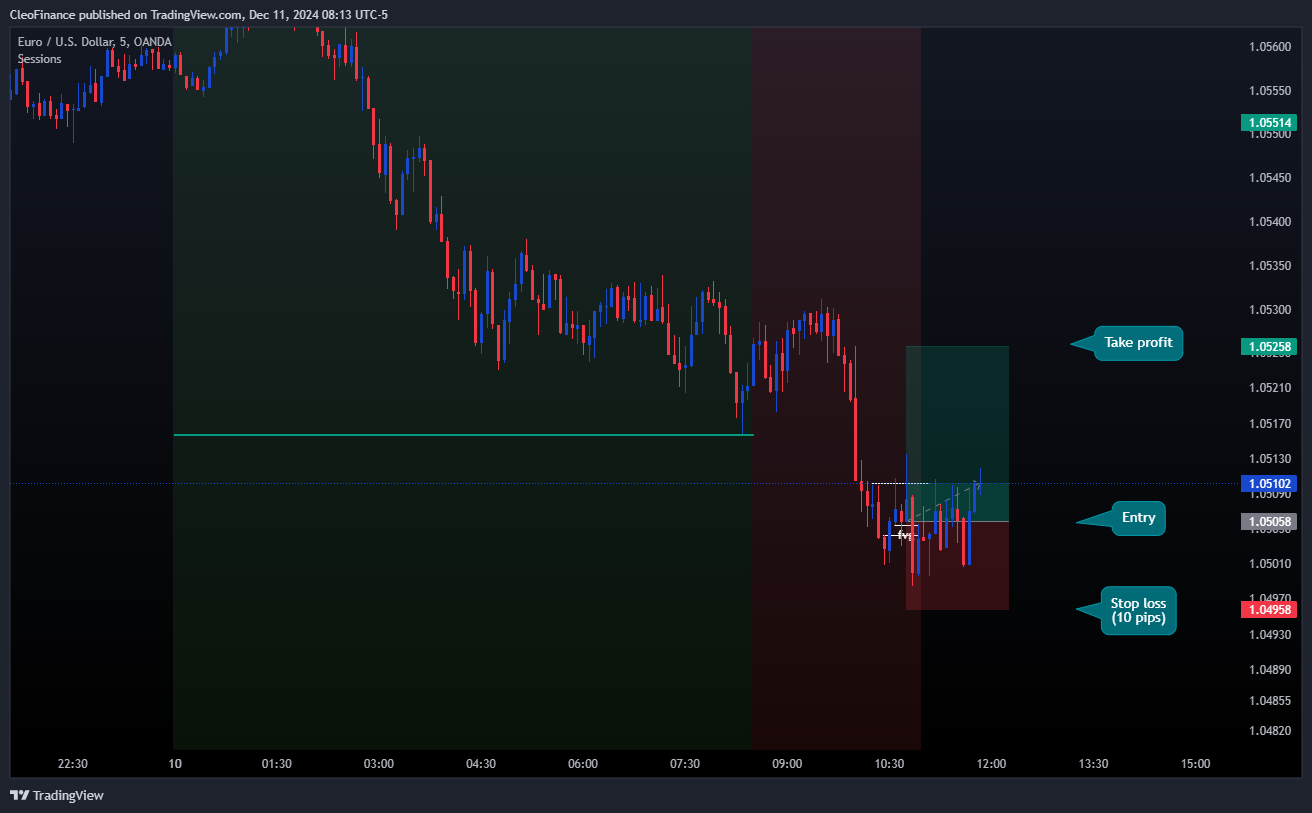
Task: Click the green 1.05514 price tag
Action: [x=1269, y=123]
